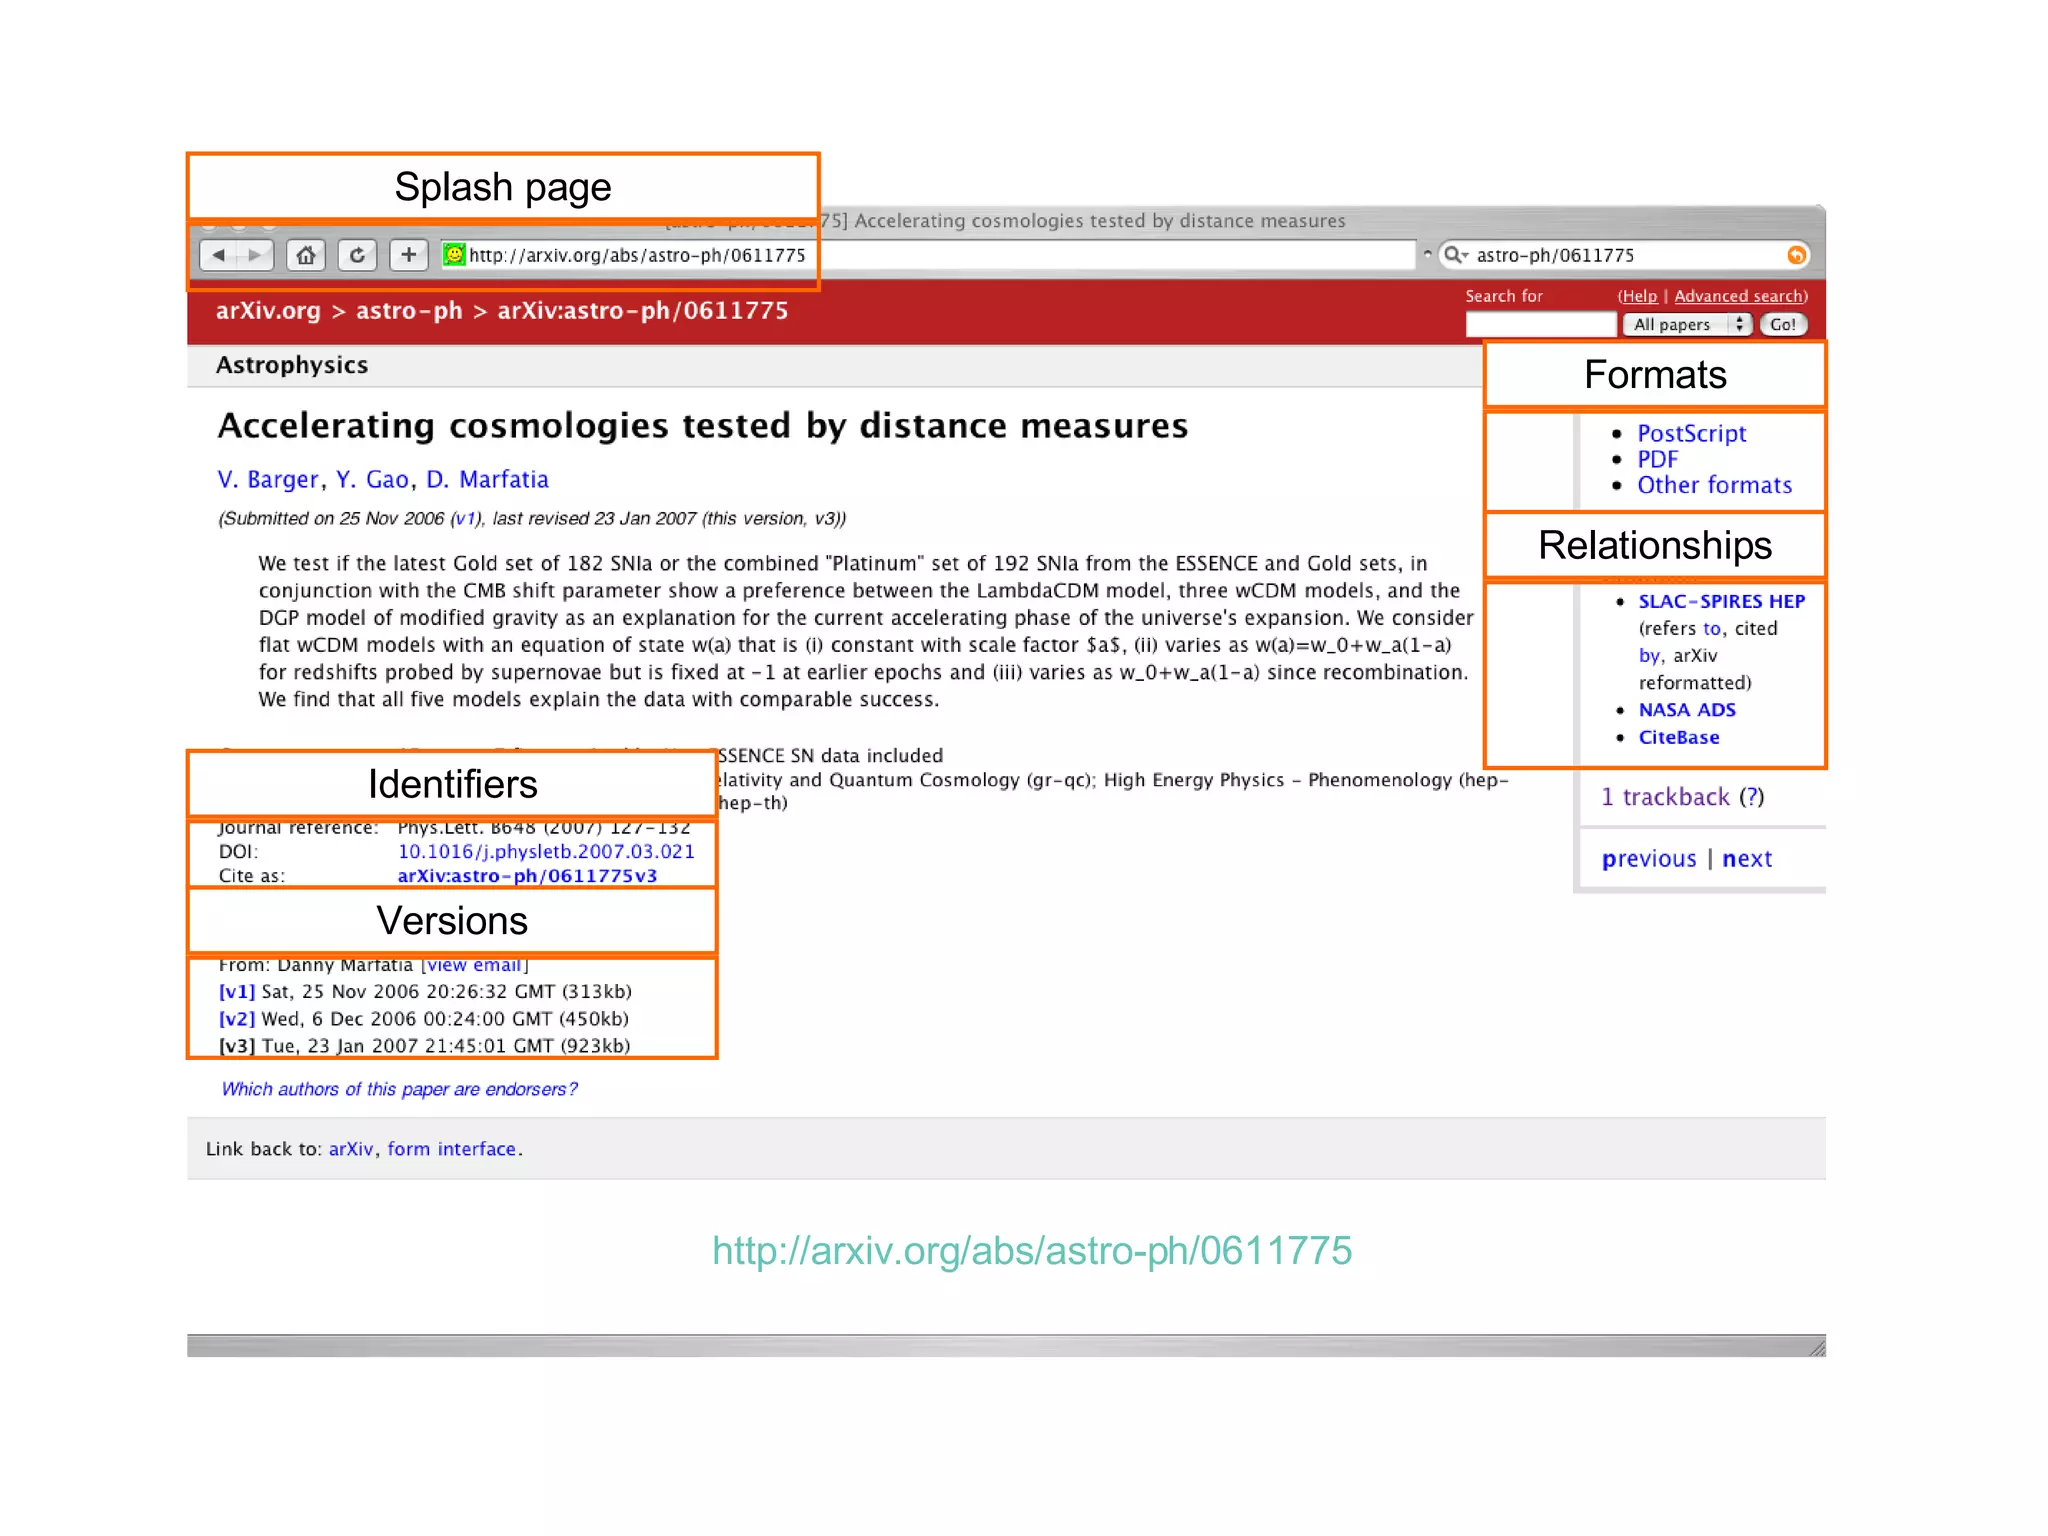Click the 'to' refers link
Screen dimensions: 2048x1536
coord(1712,628)
